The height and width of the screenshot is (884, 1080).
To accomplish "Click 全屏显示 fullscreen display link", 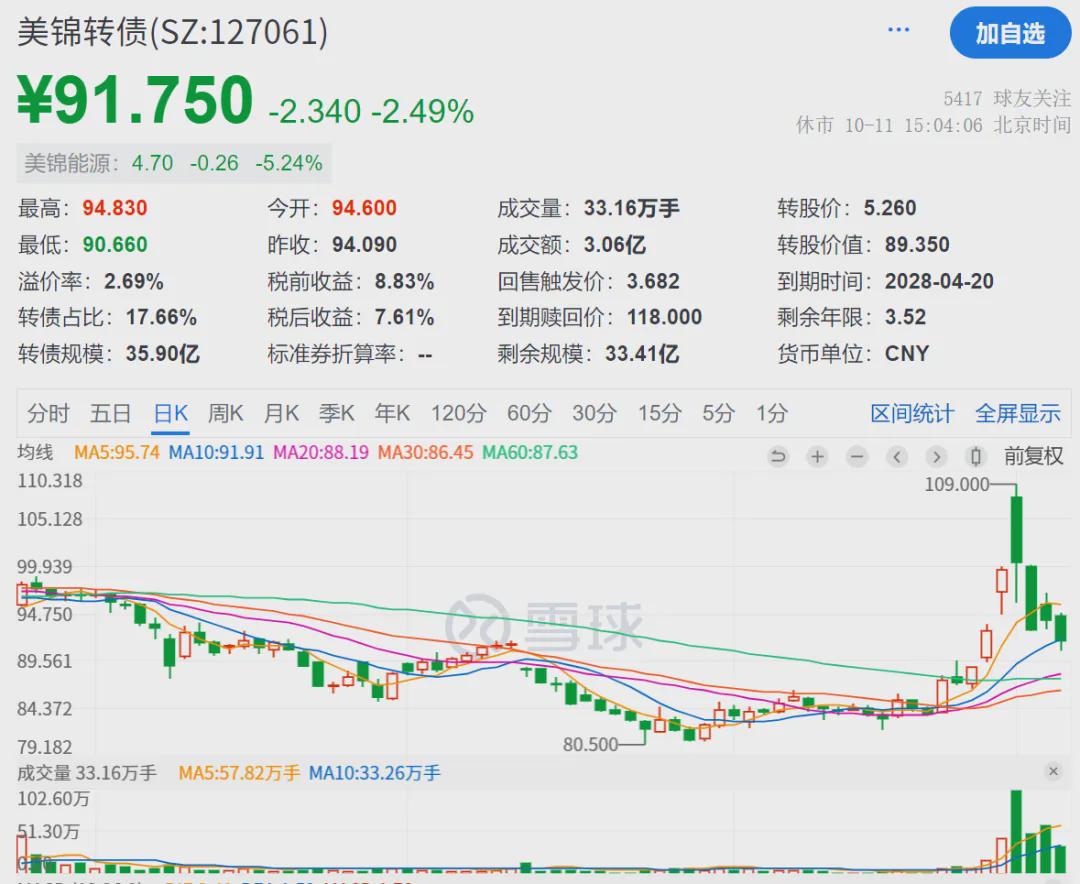I will pos(1017,413).
